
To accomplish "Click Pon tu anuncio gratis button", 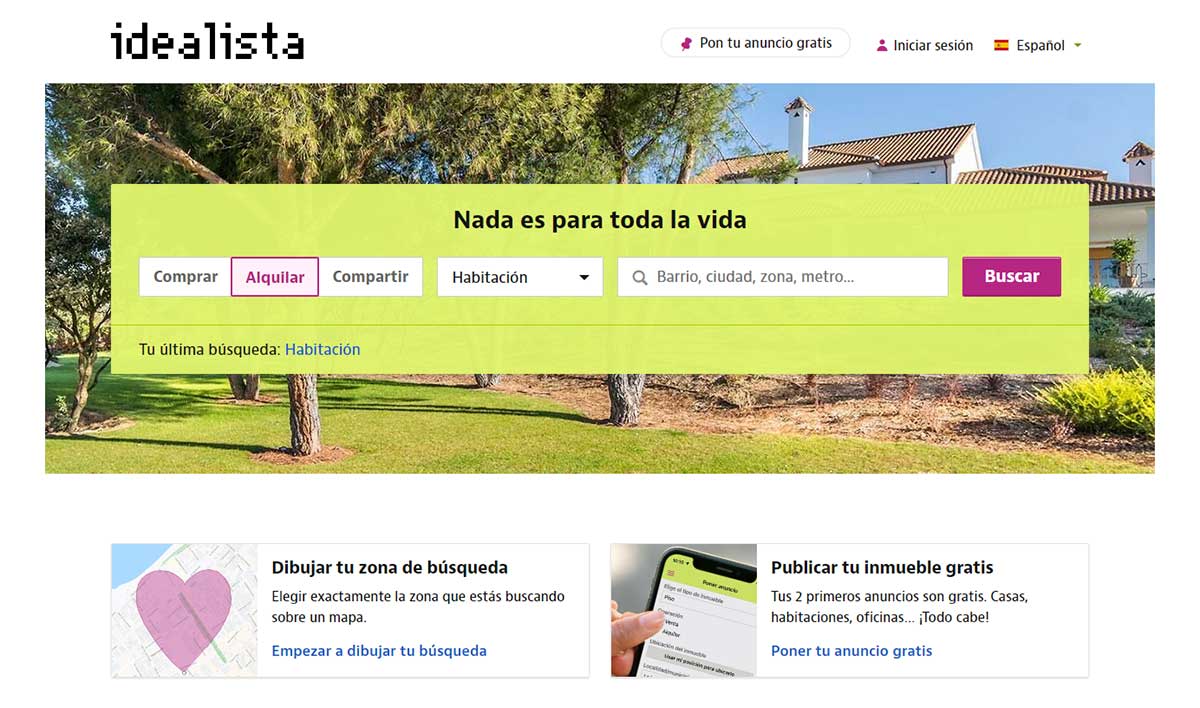I will pos(755,43).
